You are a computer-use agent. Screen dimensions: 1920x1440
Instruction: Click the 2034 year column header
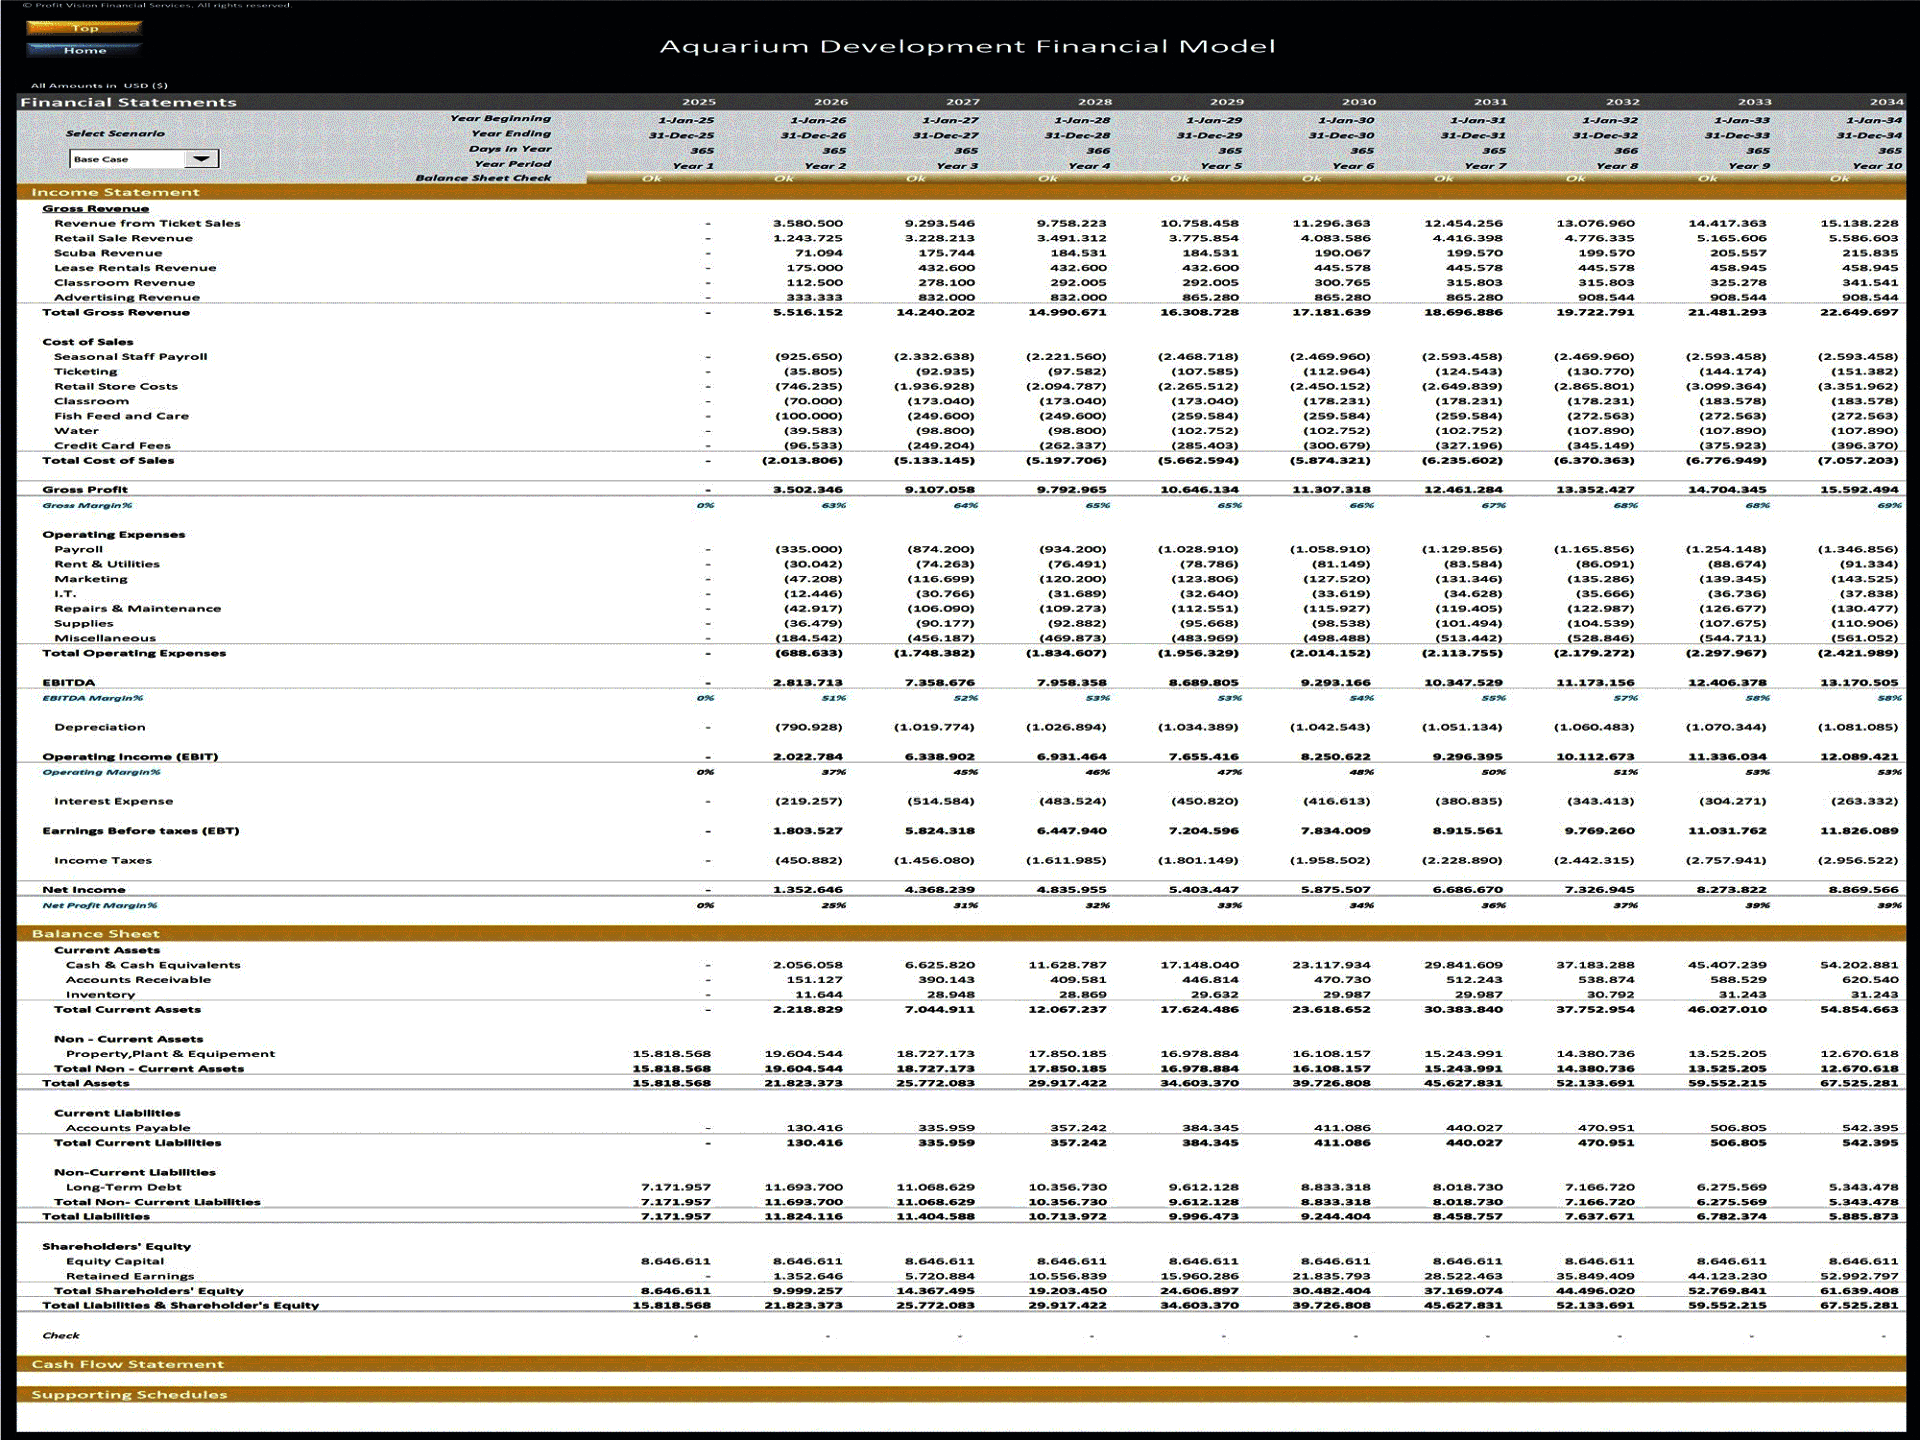[1887, 102]
